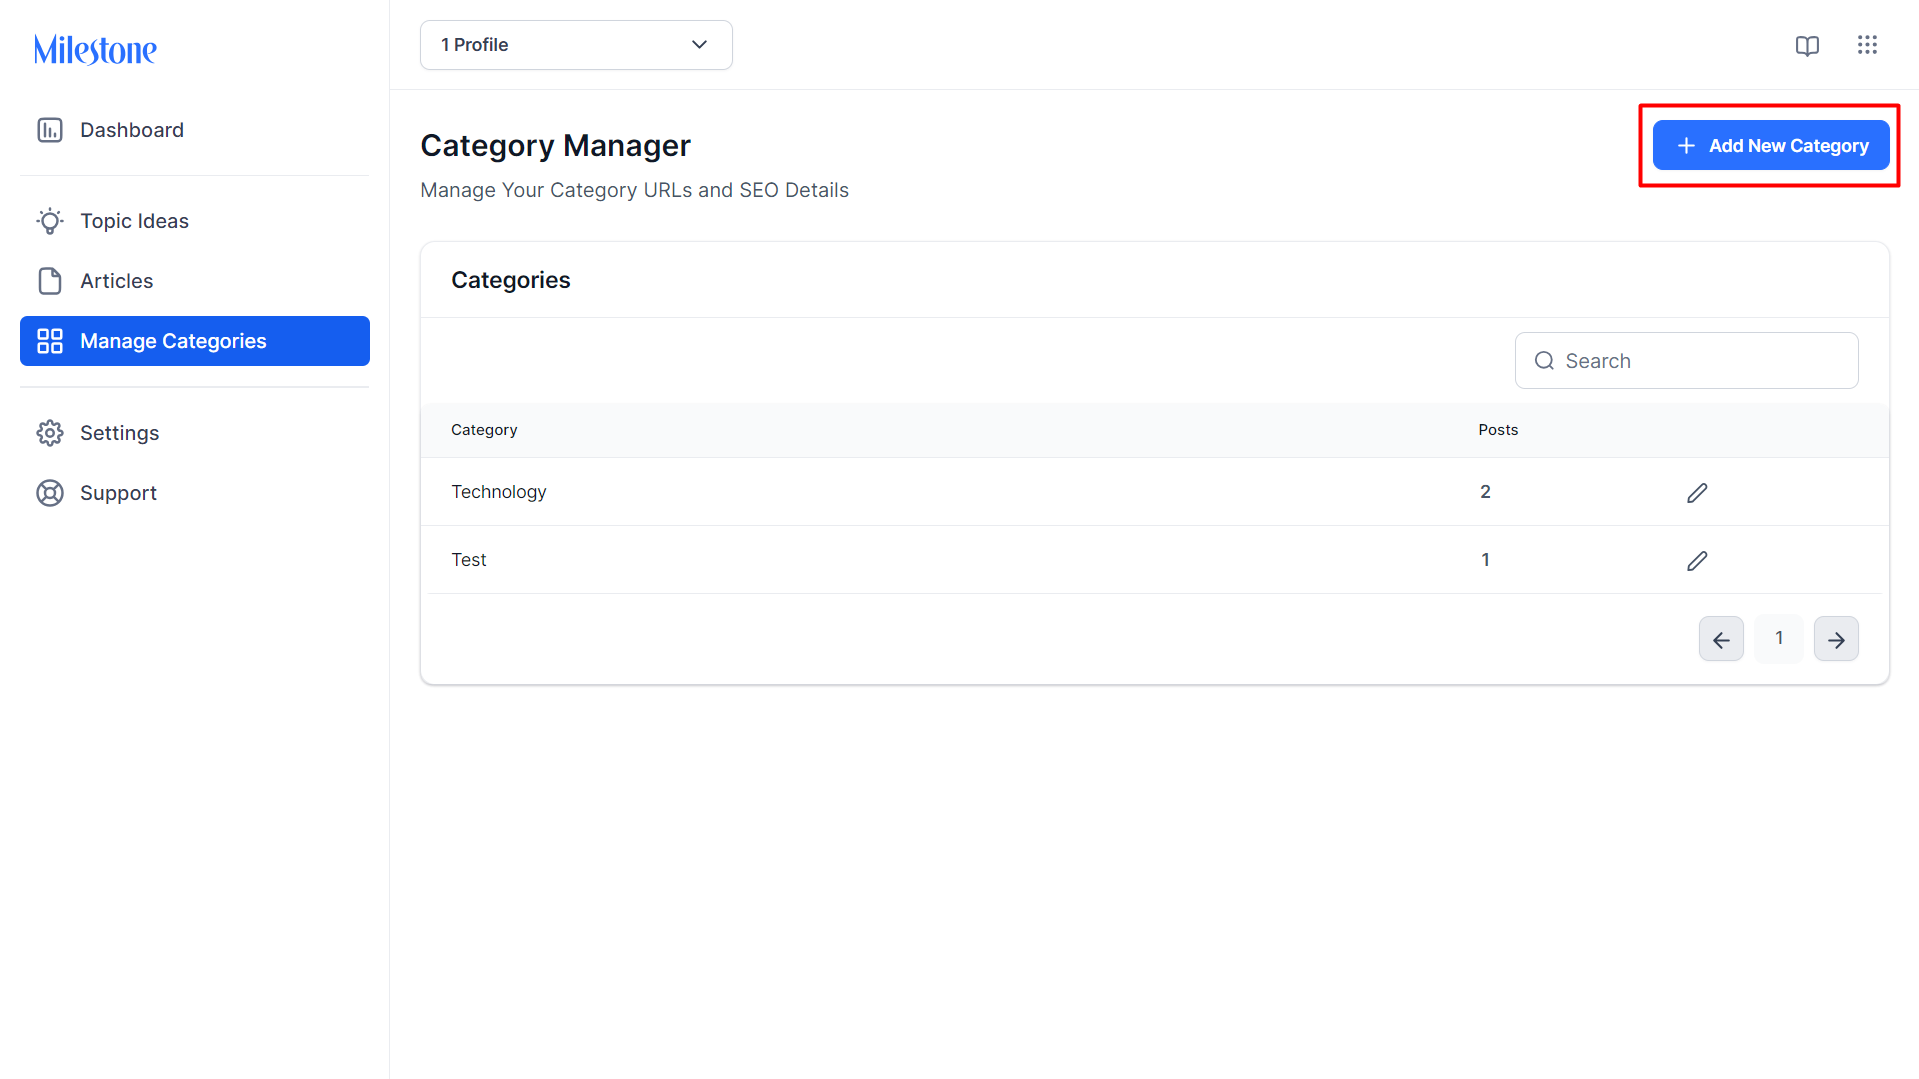Open the apps grid menu icon
Image resolution: width=1919 pixels, height=1079 pixels.
tap(1867, 45)
